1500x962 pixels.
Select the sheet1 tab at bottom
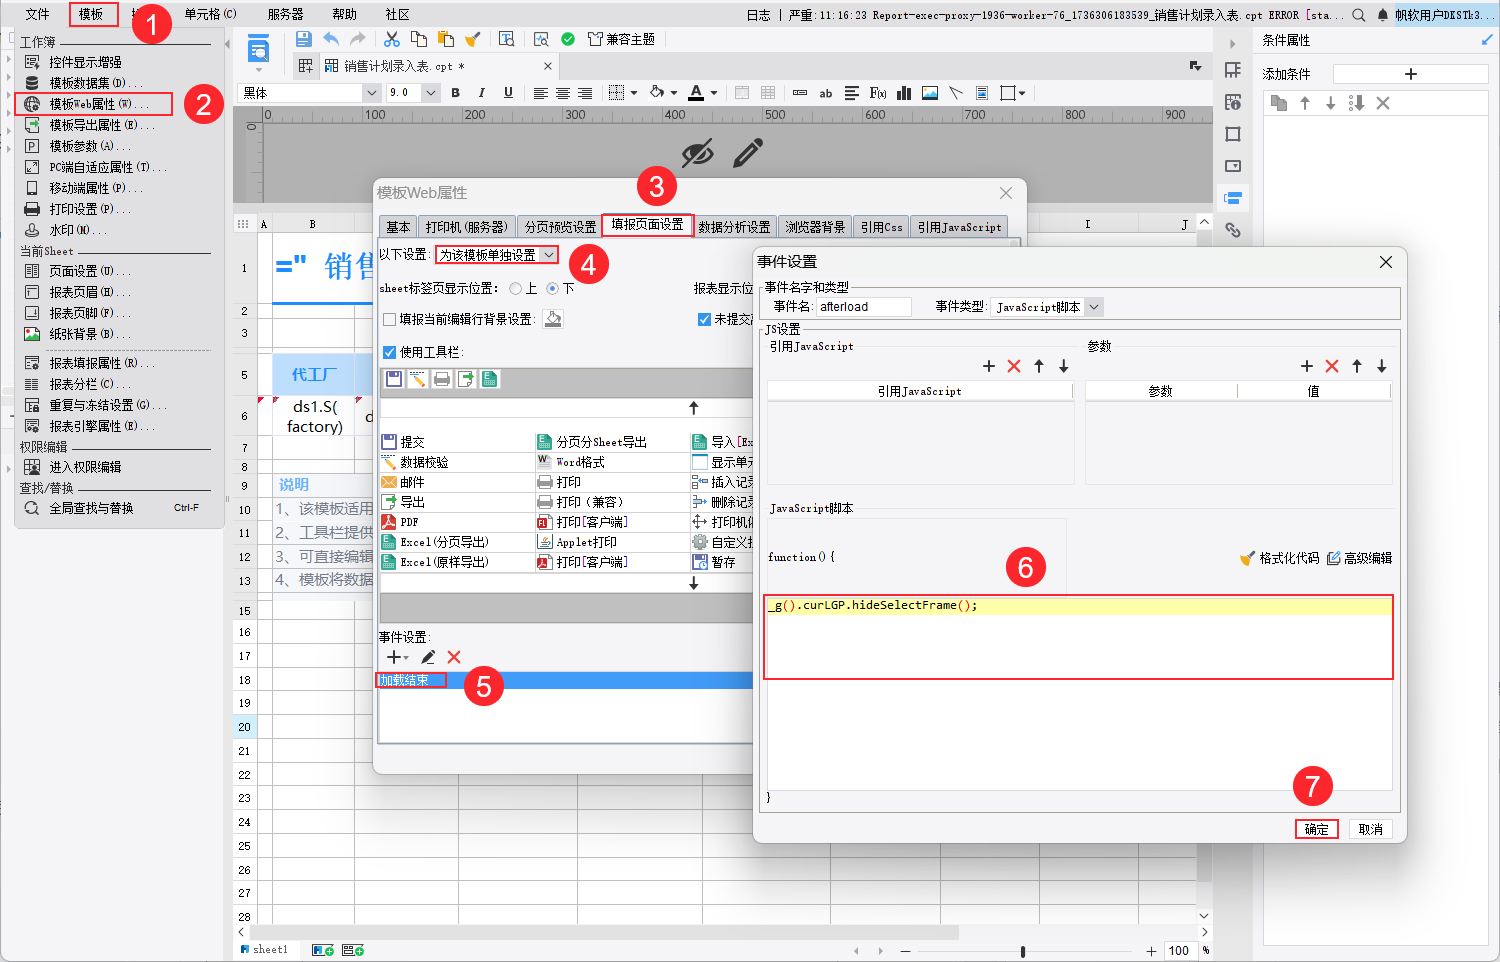click(x=264, y=950)
